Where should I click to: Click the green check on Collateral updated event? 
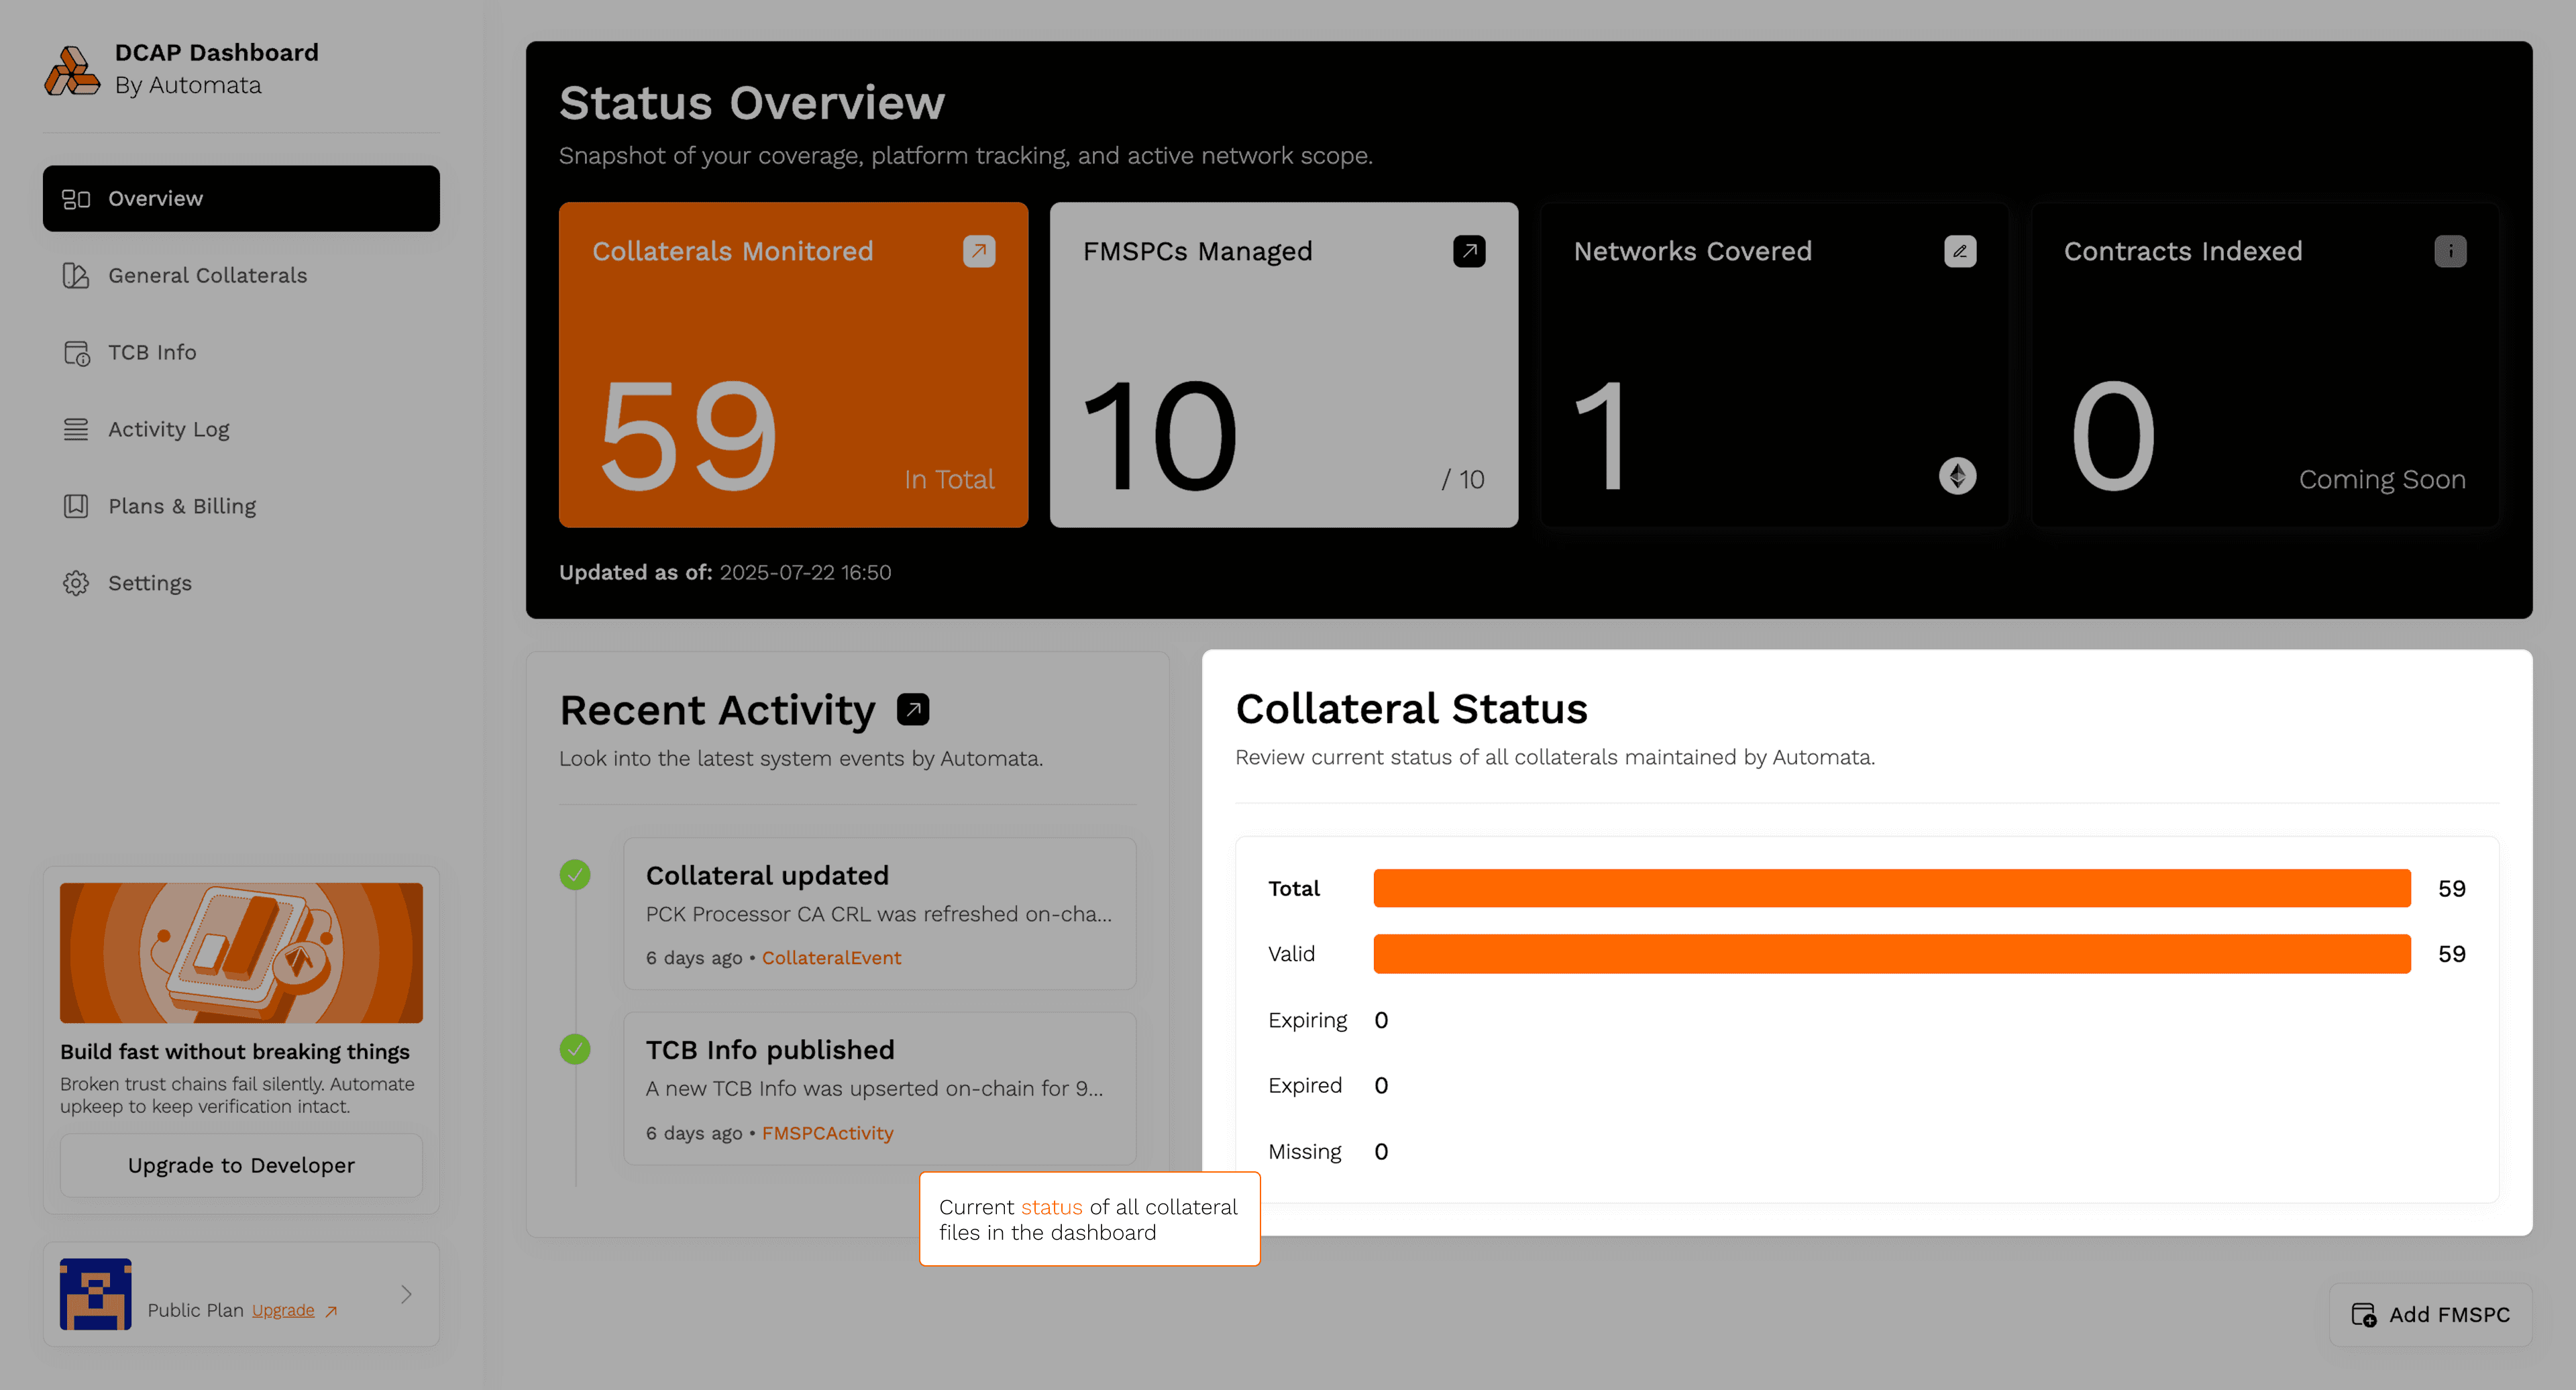pyautogui.click(x=575, y=873)
